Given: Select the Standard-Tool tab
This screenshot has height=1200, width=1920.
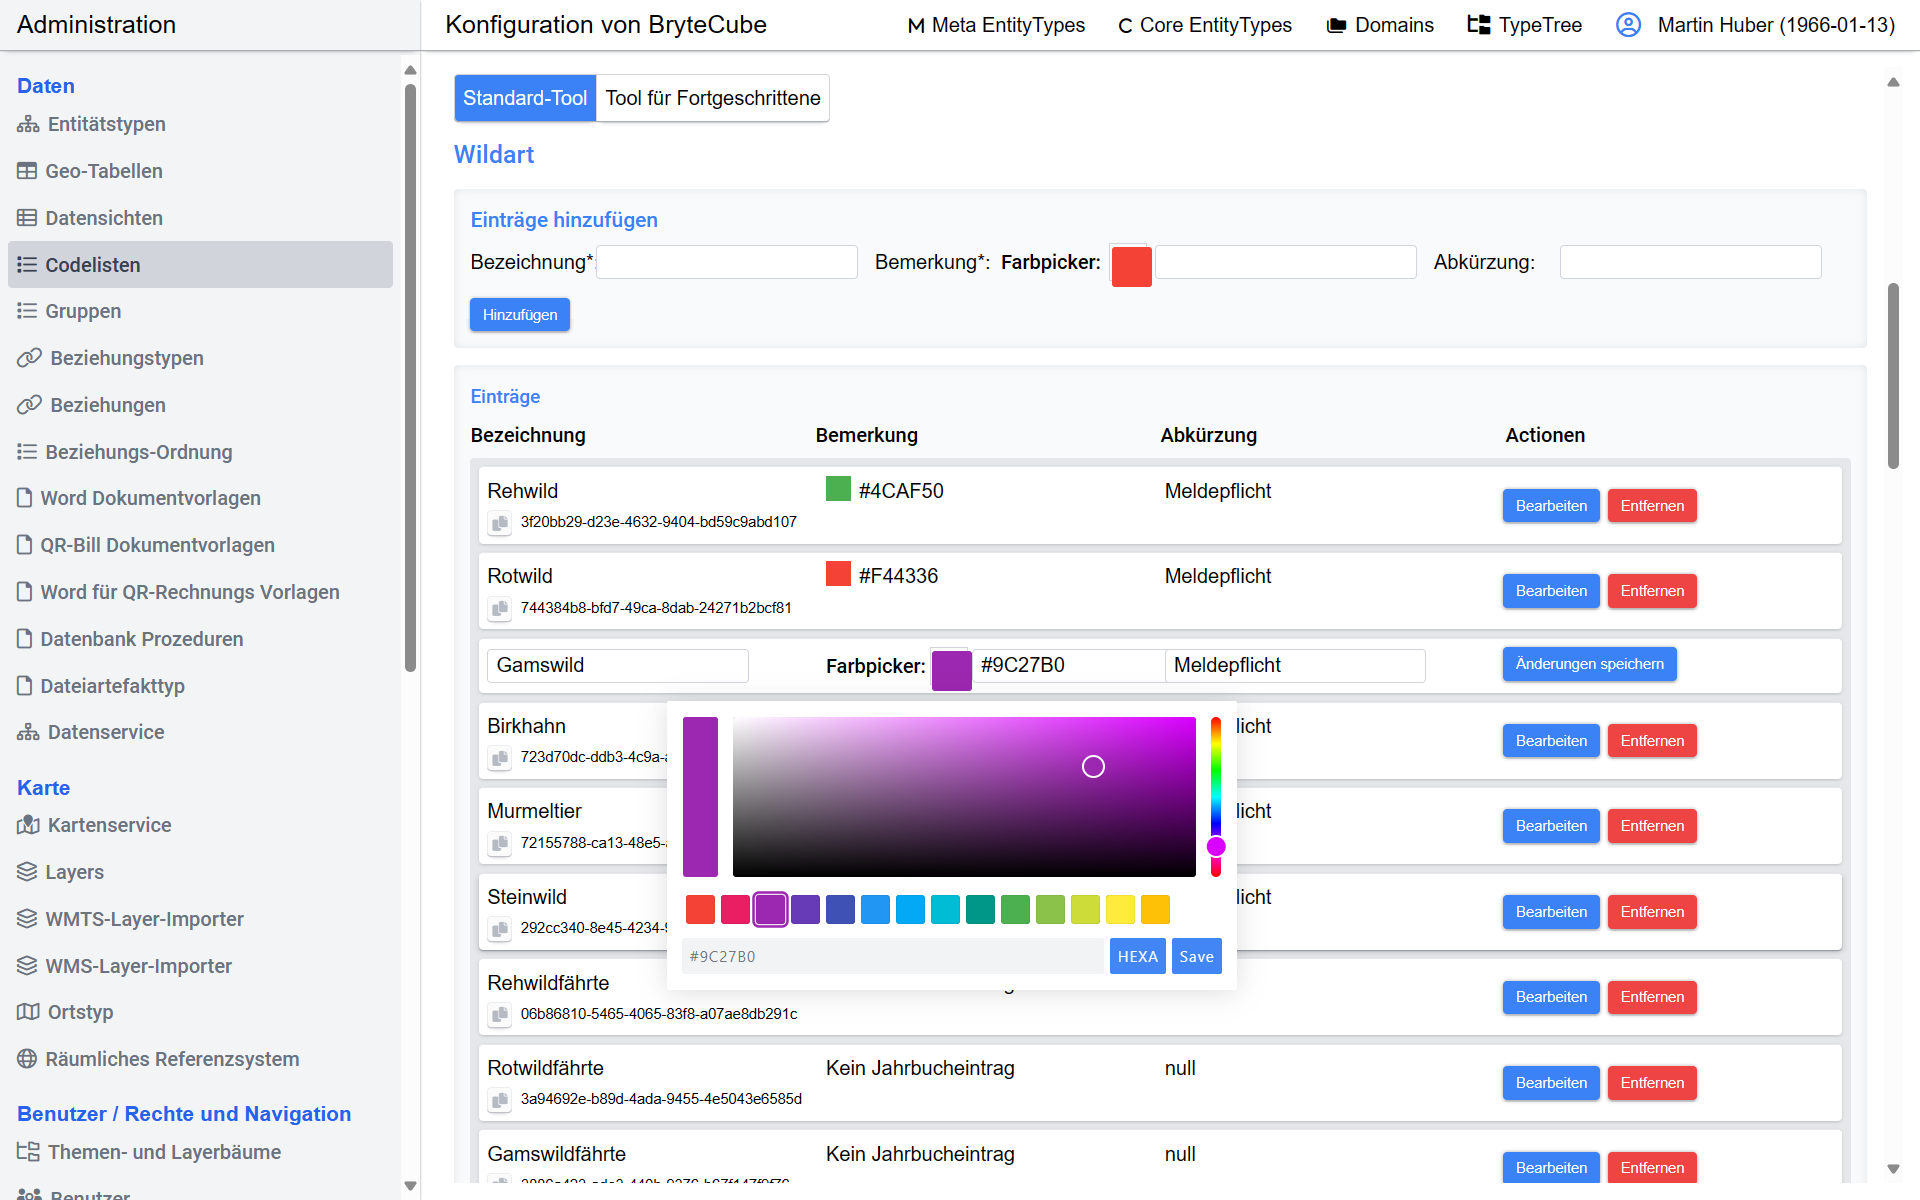Looking at the screenshot, I should click(x=525, y=98).
